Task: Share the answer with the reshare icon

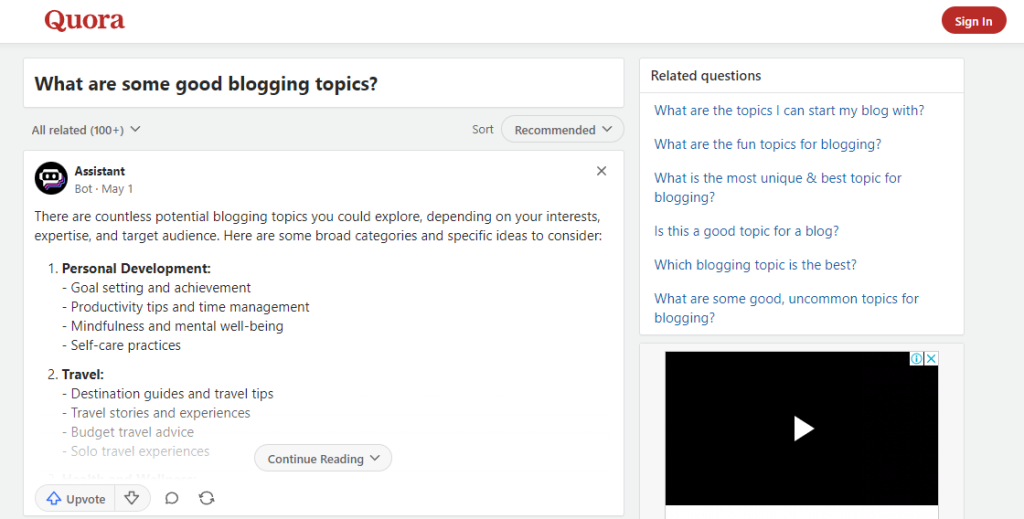Action: click(206, 499)
